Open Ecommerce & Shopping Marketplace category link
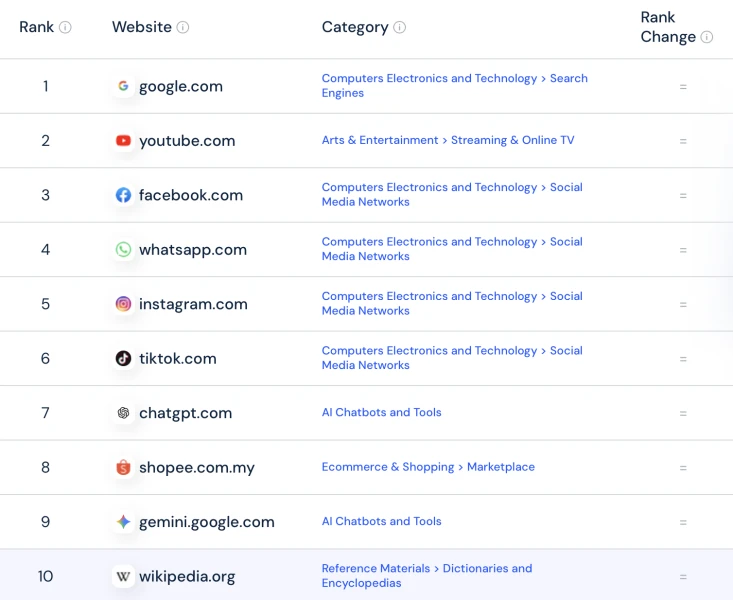Screen dimensions: 733x600 [x=428, y=467]
